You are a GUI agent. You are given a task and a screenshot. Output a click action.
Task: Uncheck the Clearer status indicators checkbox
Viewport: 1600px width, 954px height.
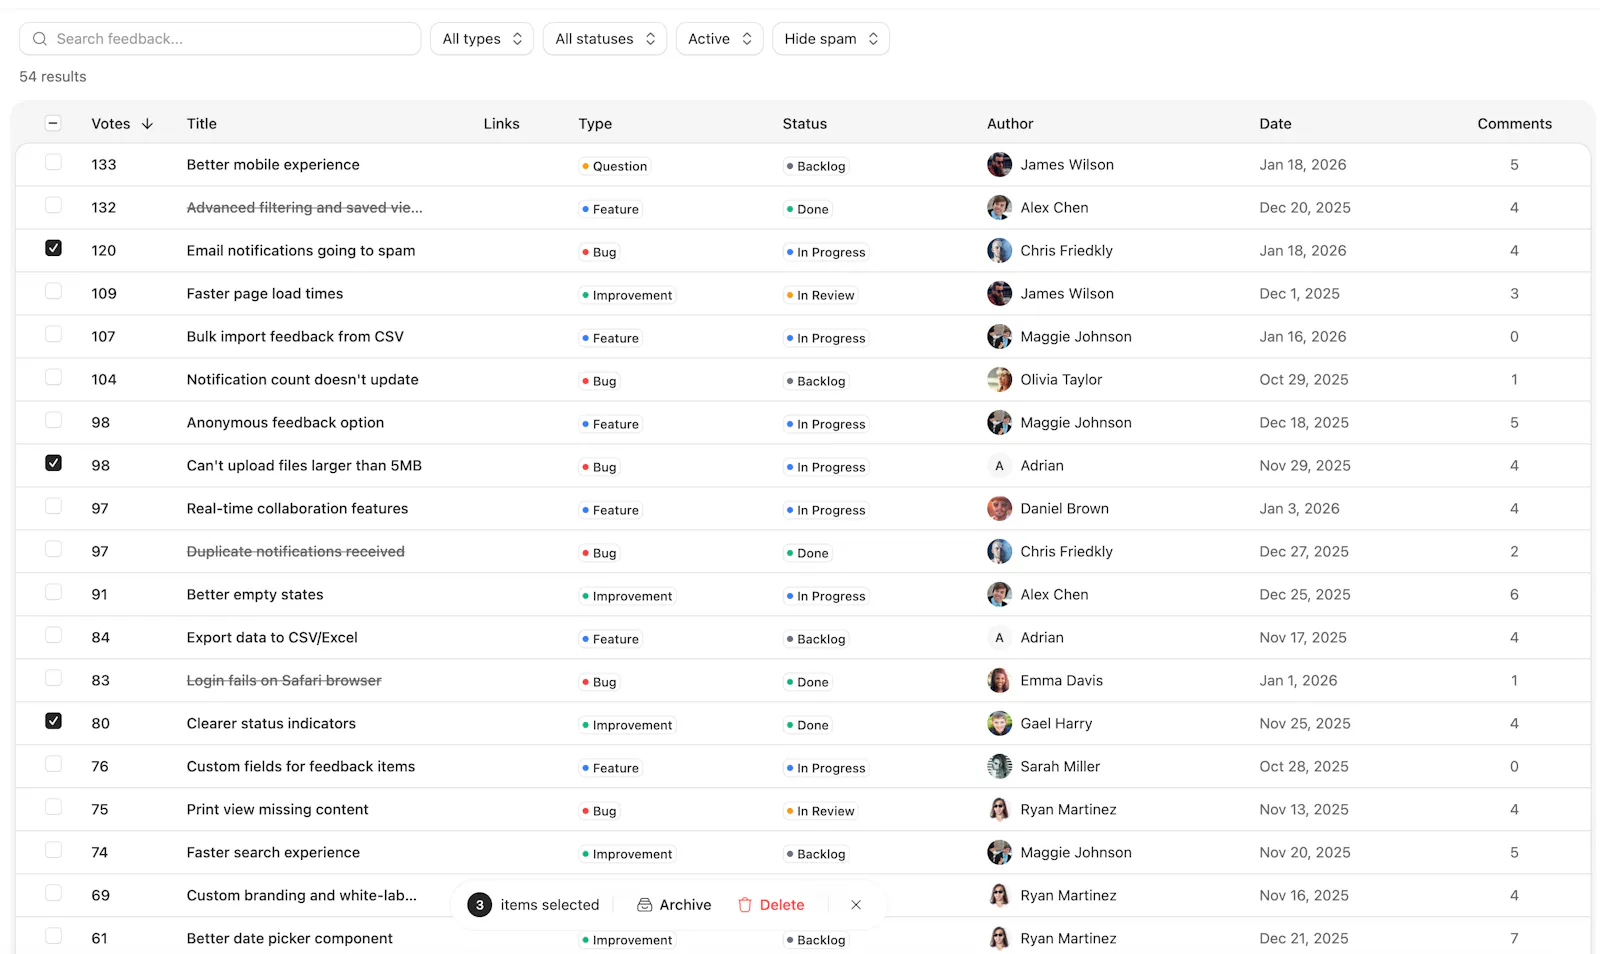(x=53, y=721)
